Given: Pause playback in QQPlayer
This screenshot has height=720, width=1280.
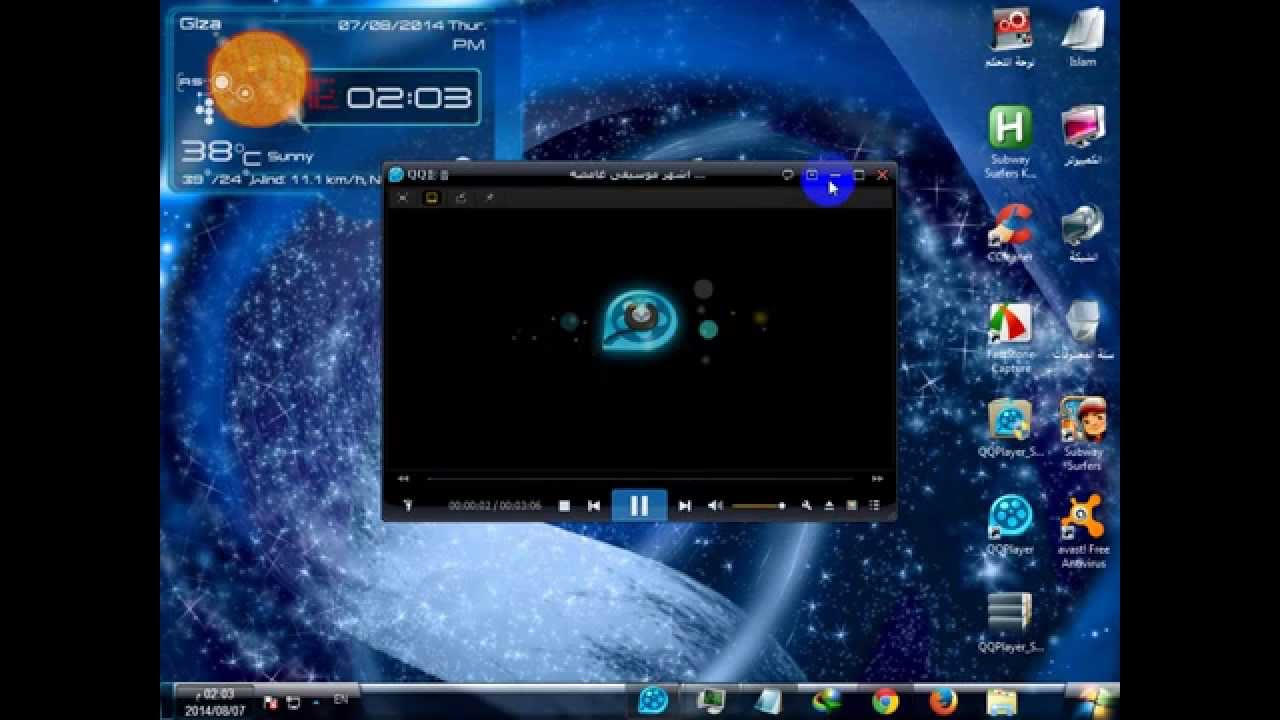Looking at the screenshot, I should point(639,506).
